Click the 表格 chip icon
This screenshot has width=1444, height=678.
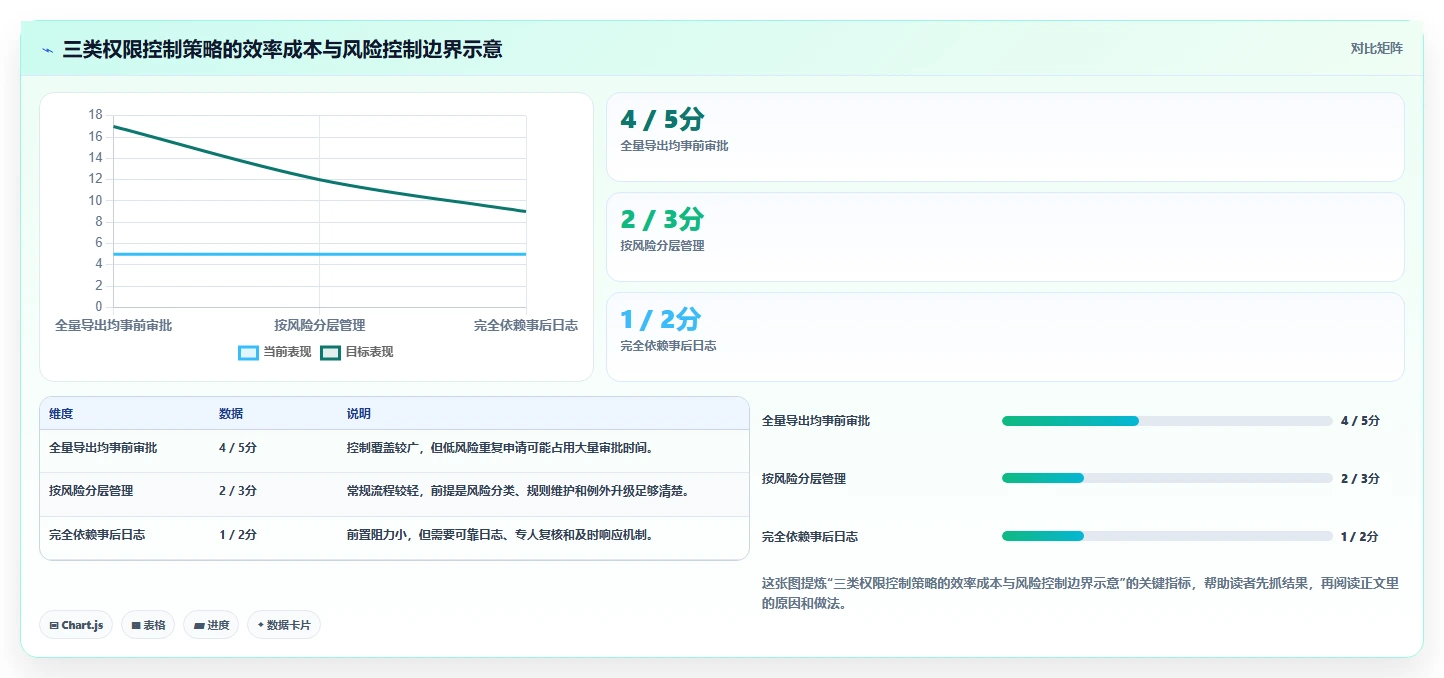tap(136, 625)
